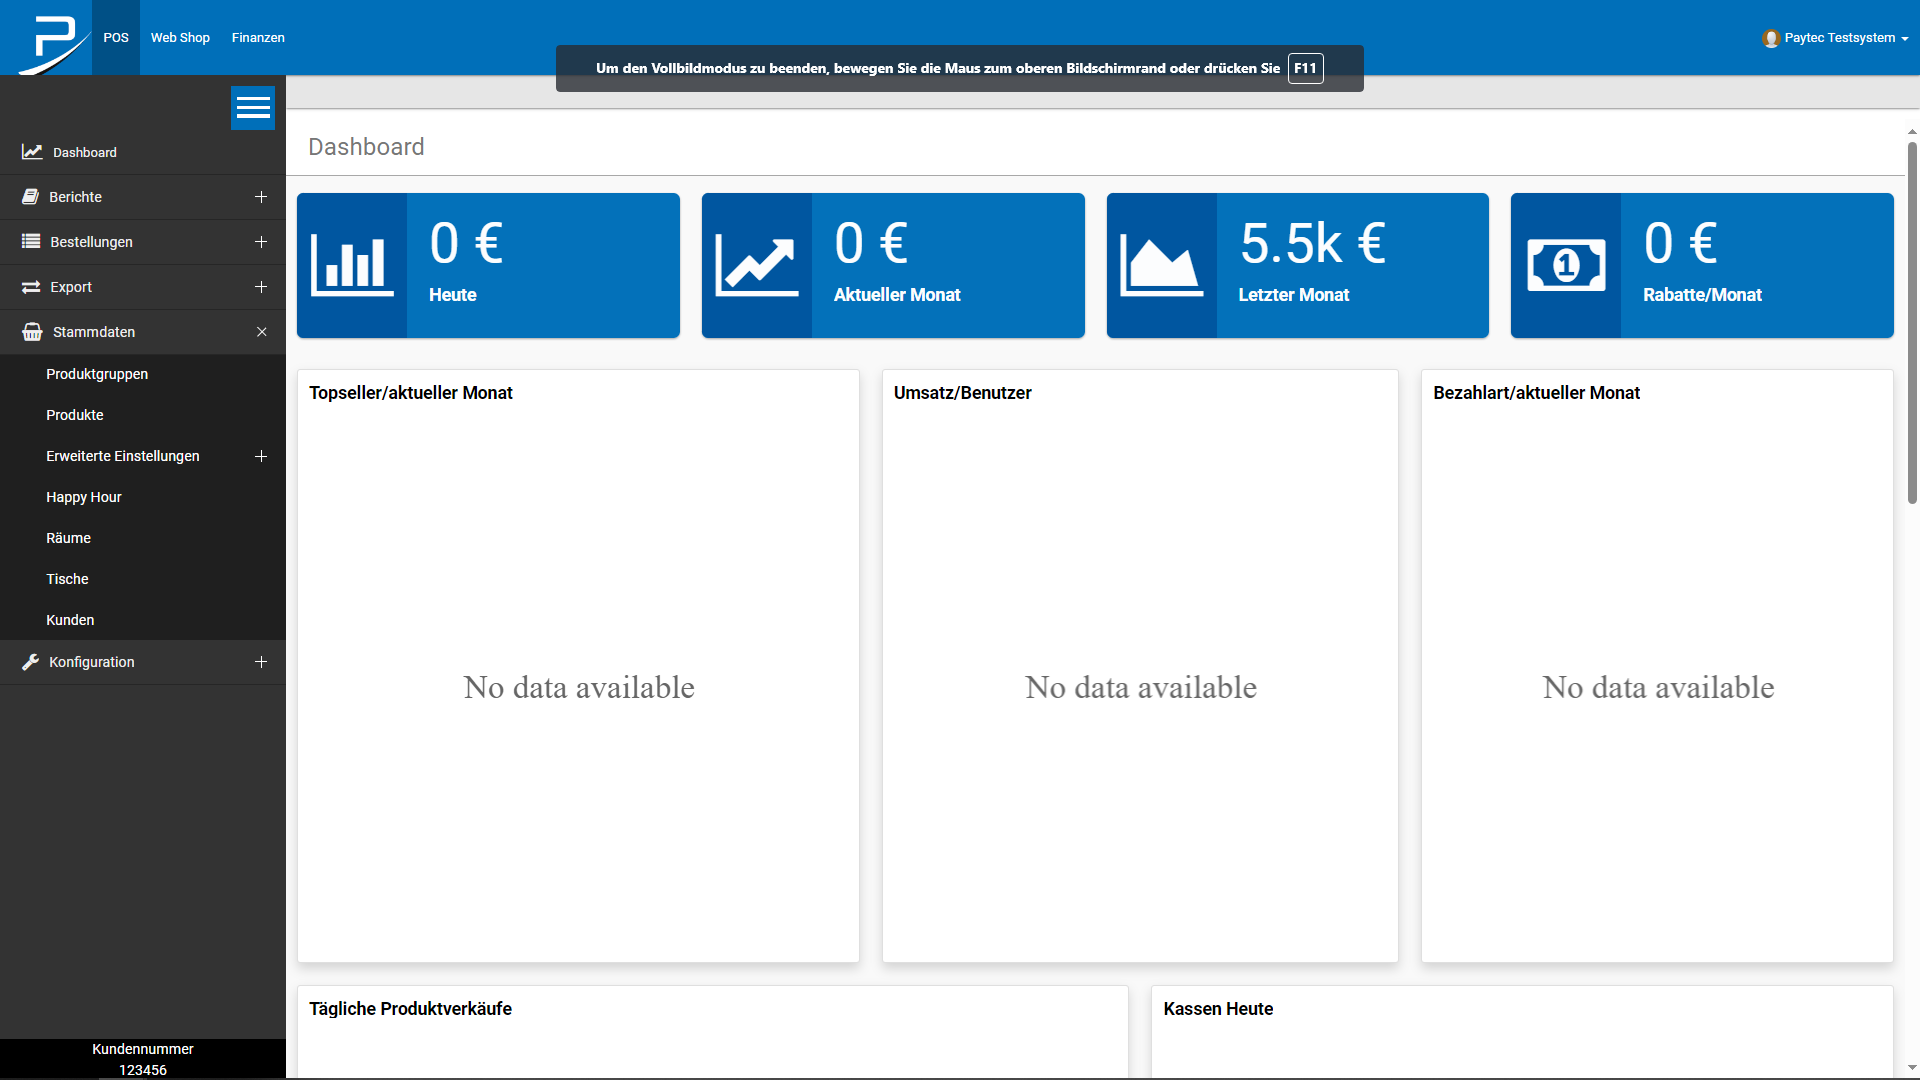Click the Export arrows icon
Screen dimensions: 1920x1080
click(x=31, y=287)
